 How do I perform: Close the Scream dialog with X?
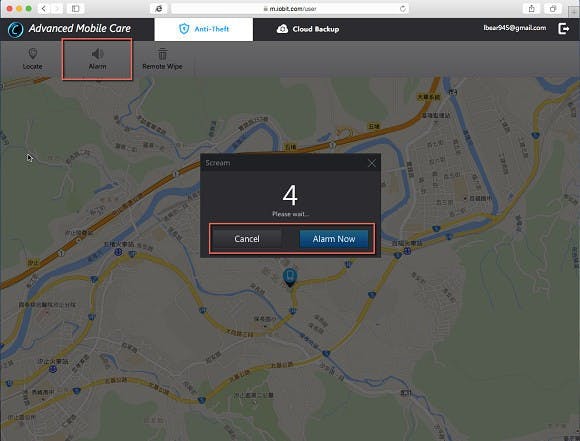pos(372,163)
